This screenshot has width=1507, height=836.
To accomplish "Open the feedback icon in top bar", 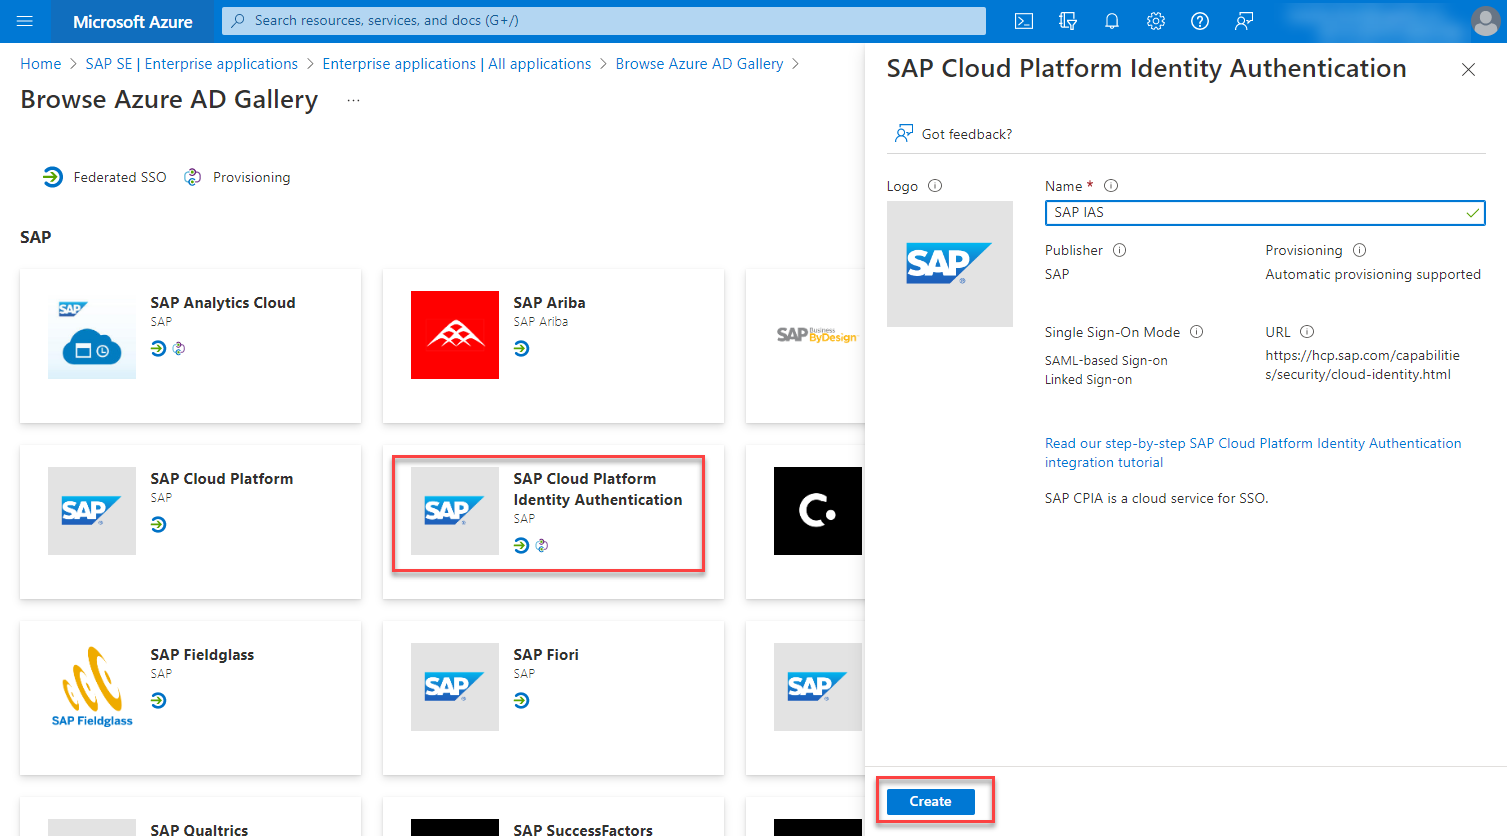I will click(x=1244, y=21).
